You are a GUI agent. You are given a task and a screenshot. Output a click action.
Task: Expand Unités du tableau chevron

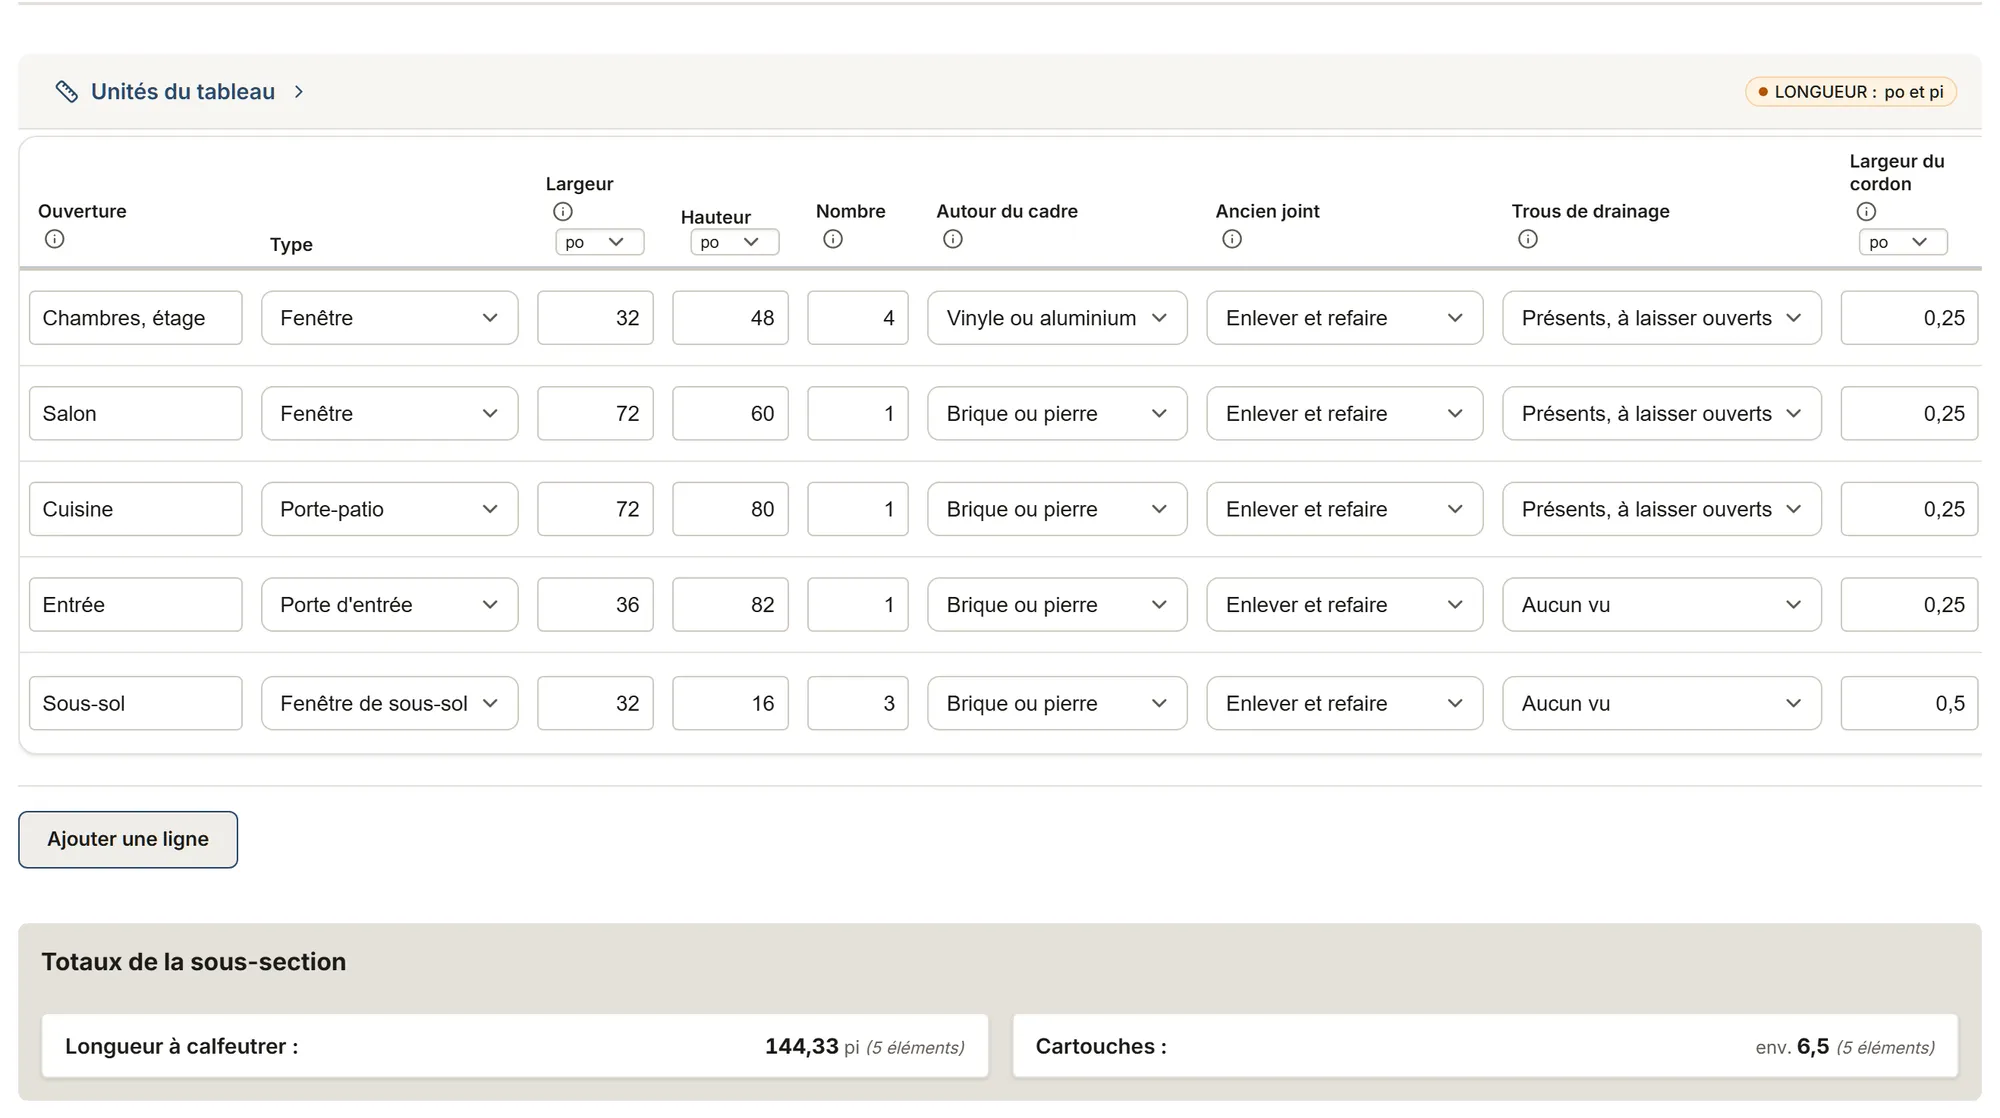pyautogui.click(x=299, y=92)
